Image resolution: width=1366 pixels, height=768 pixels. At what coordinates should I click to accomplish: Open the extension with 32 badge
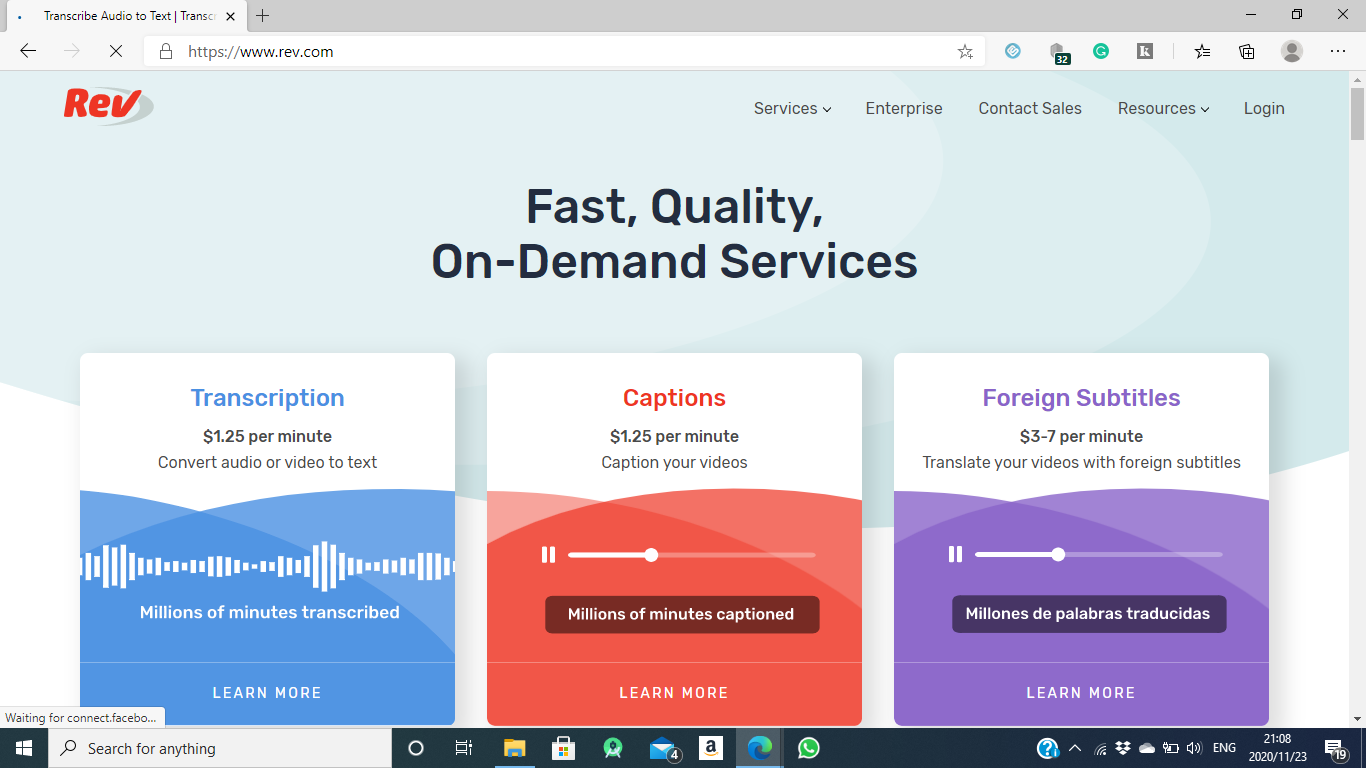pos(1058,52)
